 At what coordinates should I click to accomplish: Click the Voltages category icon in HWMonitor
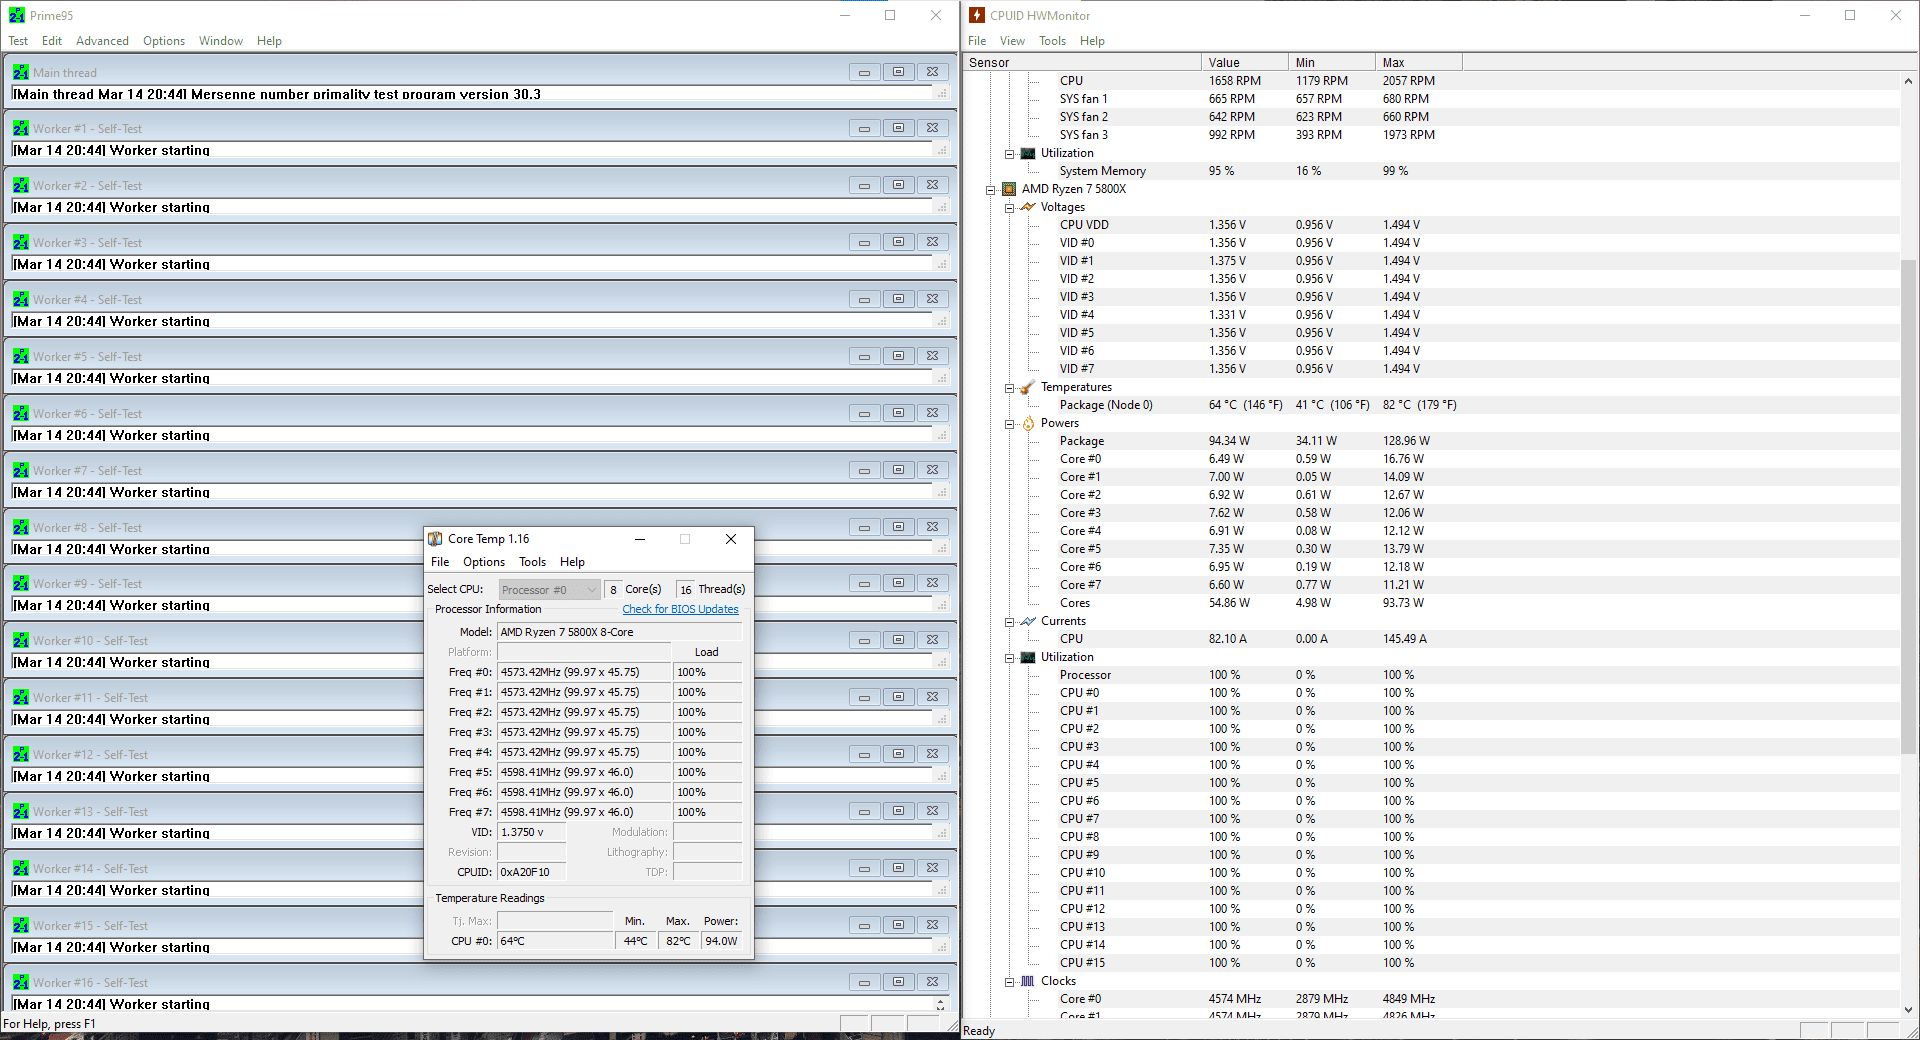(1028, 207)
